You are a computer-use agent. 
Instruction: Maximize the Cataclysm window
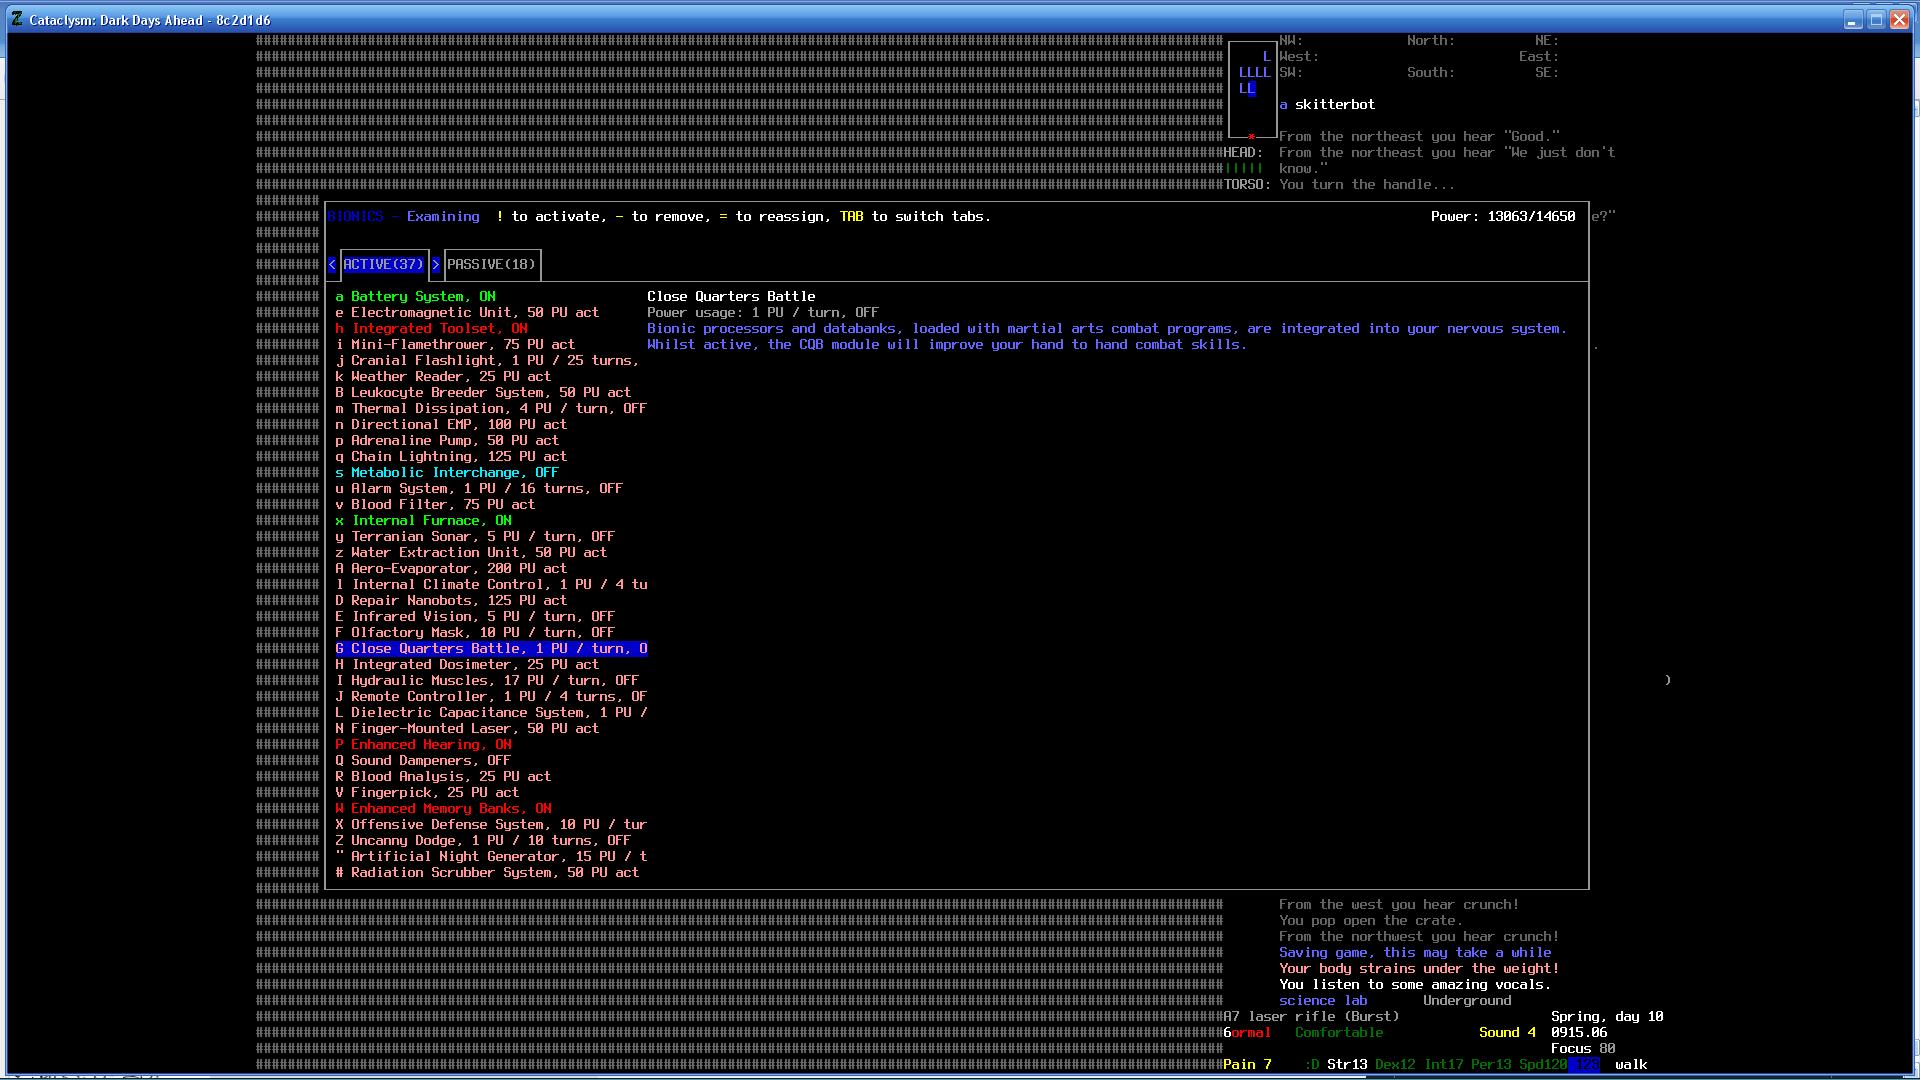click(x=1876, y=20)
